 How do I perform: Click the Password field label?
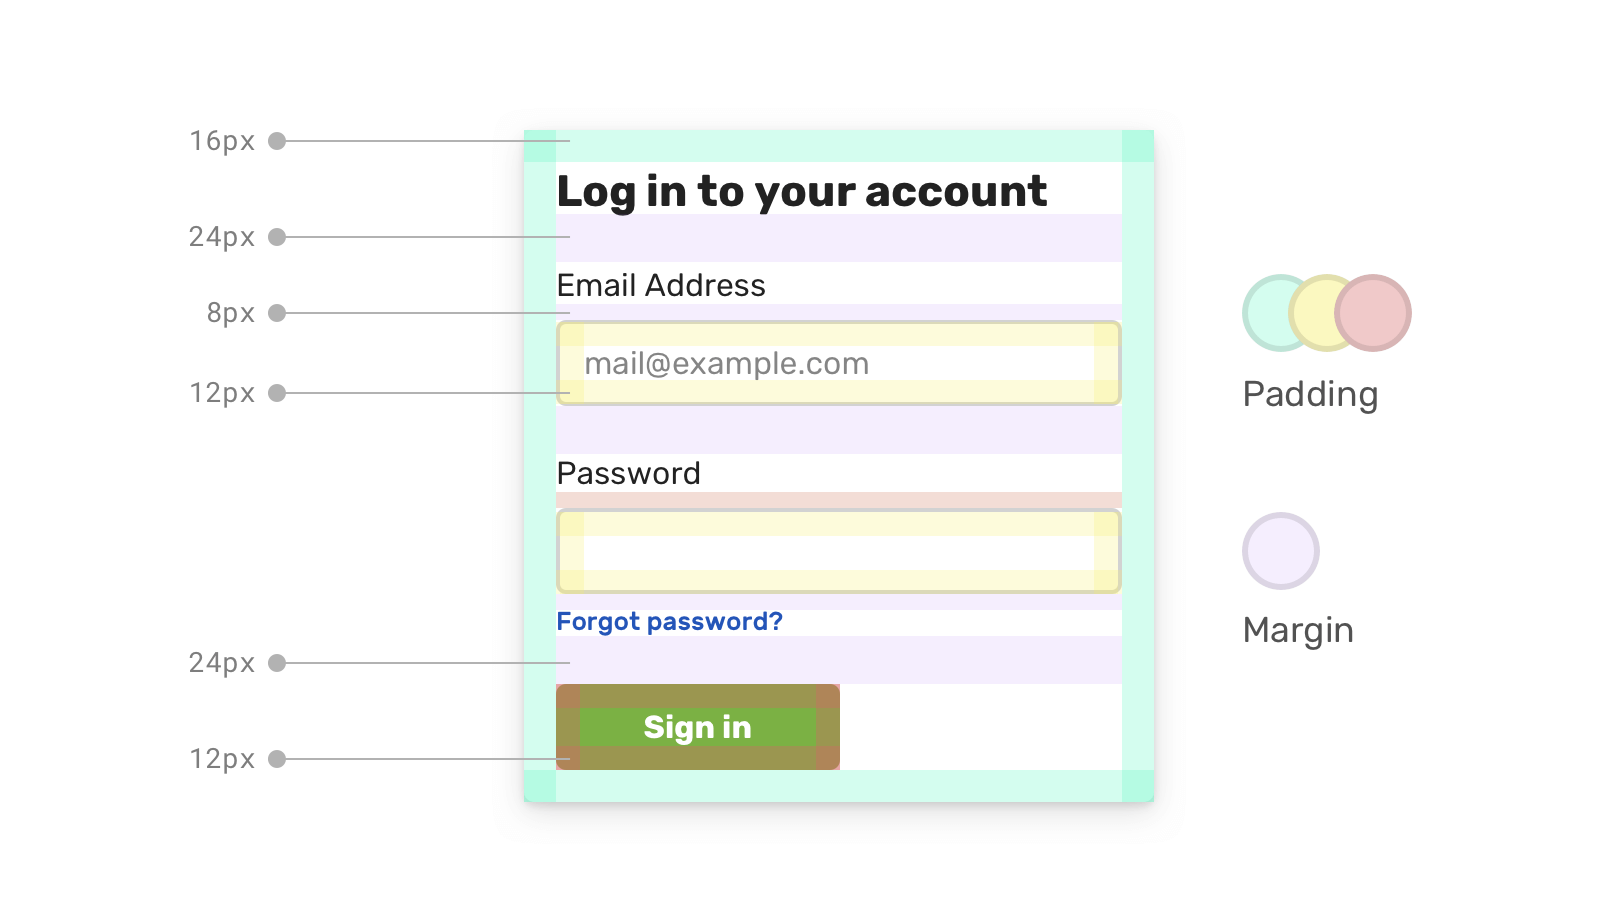[x=628, y=474]
